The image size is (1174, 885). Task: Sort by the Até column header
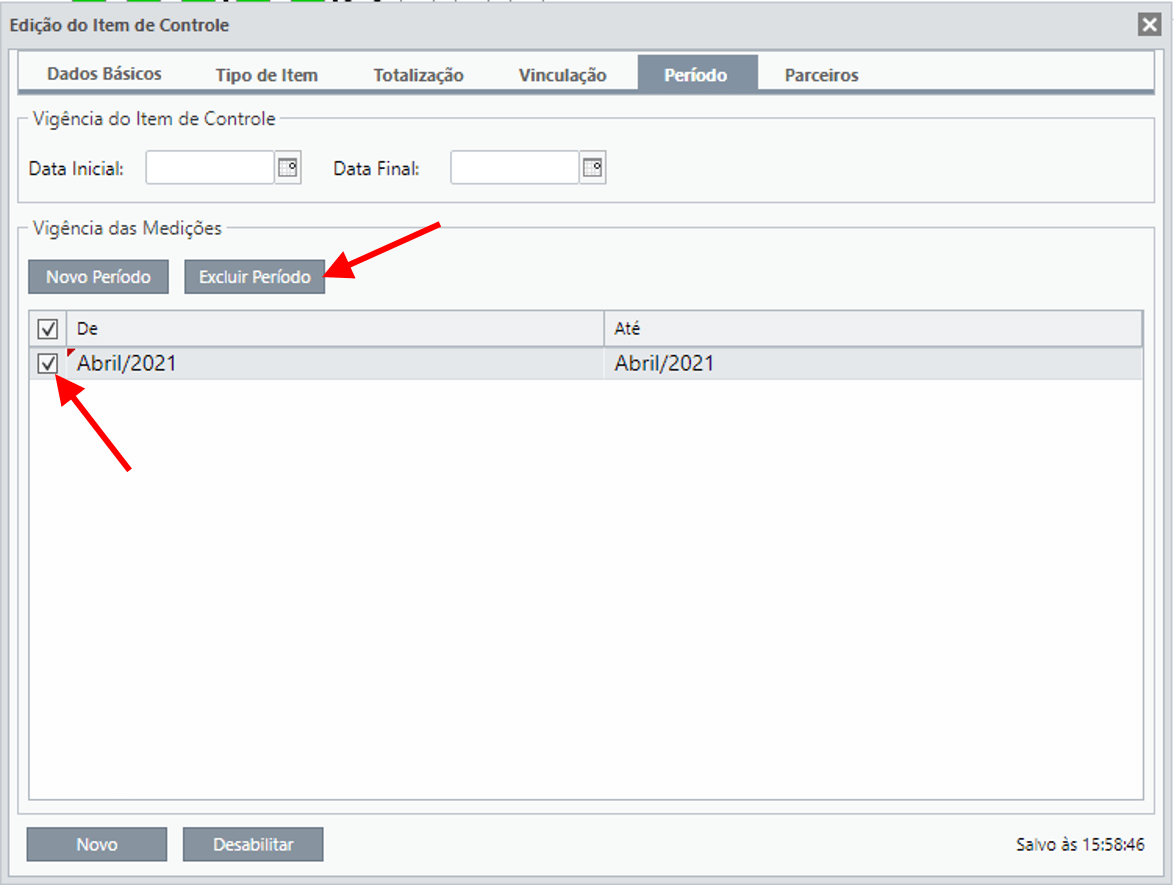873,329
